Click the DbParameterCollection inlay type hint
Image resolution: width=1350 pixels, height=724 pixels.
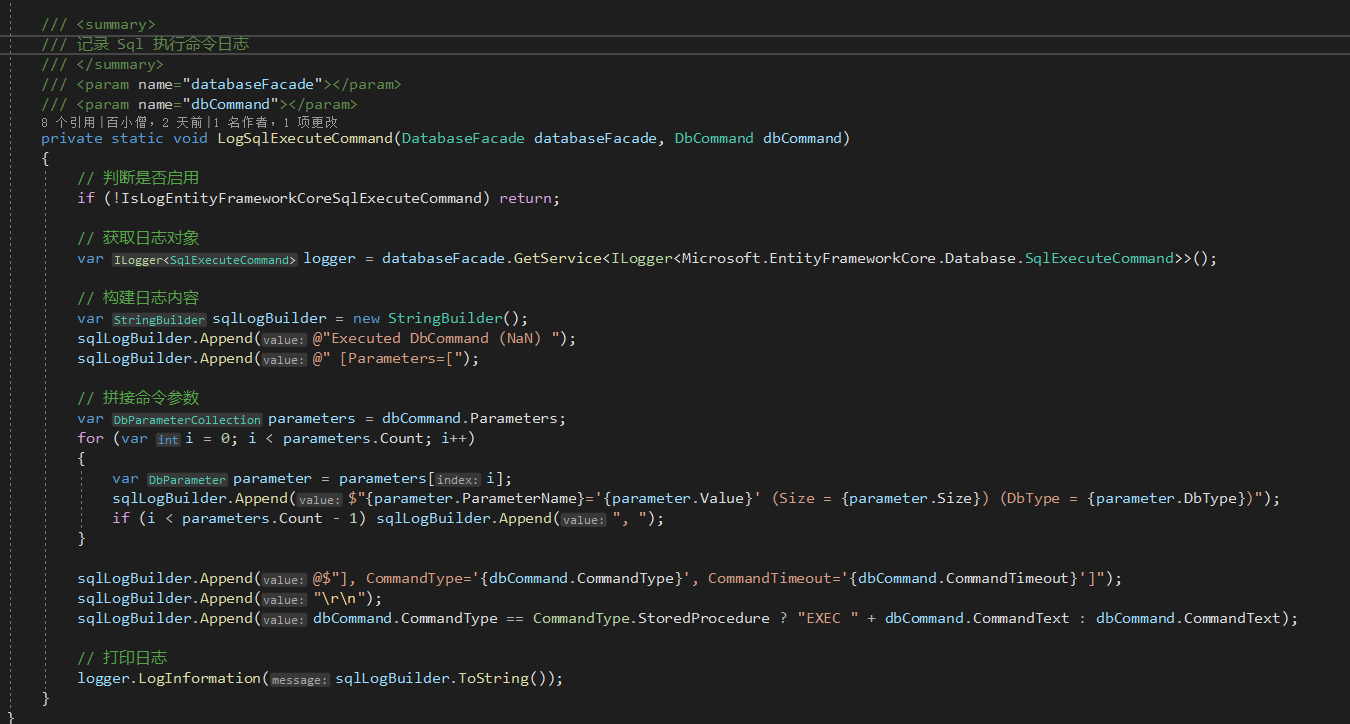pos(187,419)
